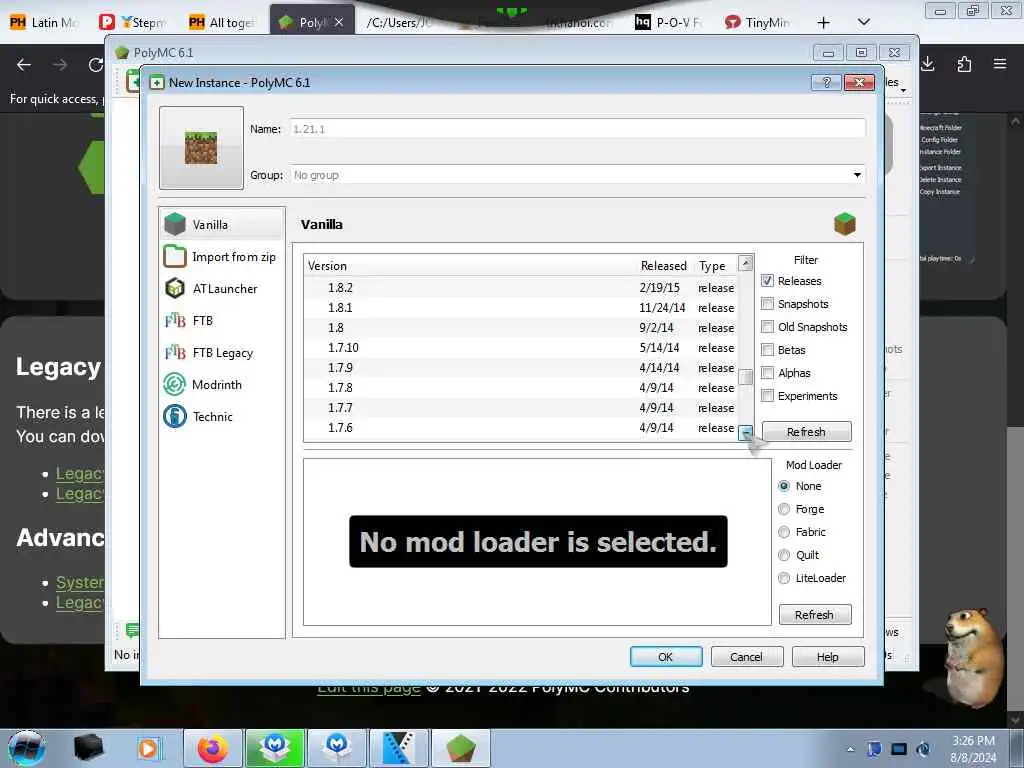The image size is (1024, 768).
Task: Click the version list scroll-up arrow
Action: [745, 263]
